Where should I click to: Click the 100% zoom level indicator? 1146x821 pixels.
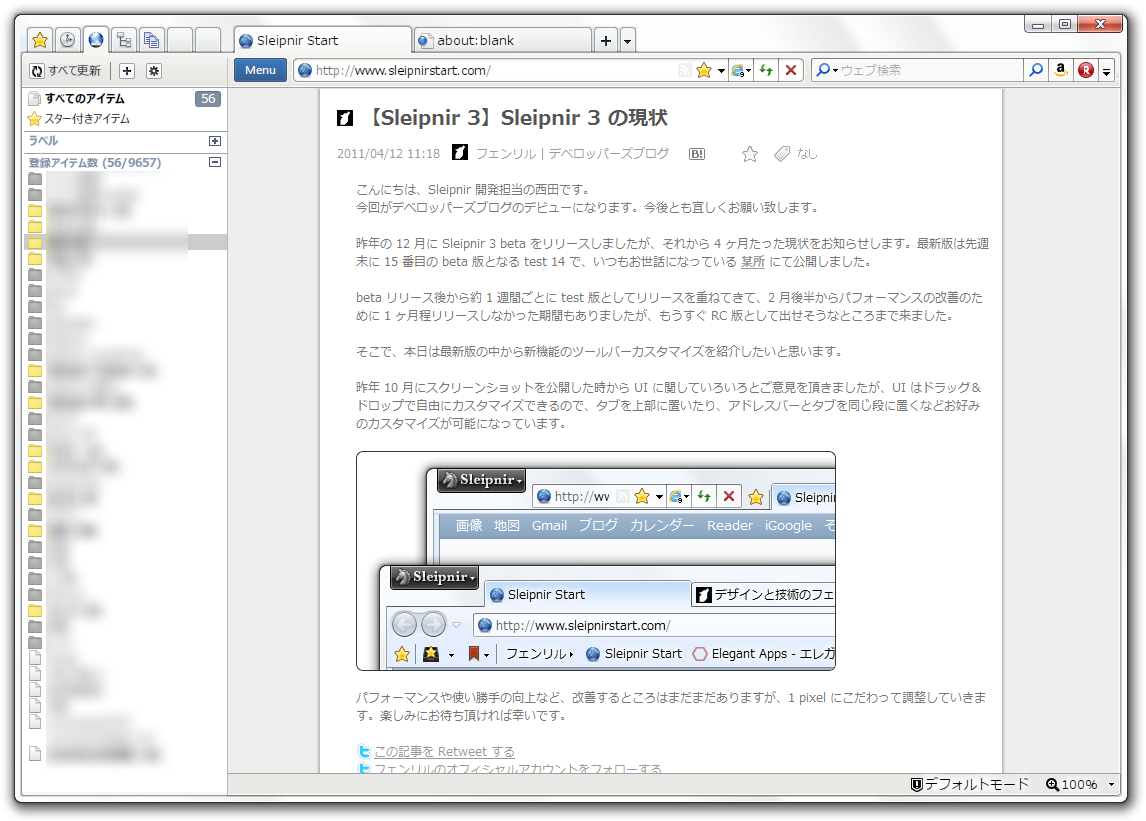click(x=1071, y=784)
